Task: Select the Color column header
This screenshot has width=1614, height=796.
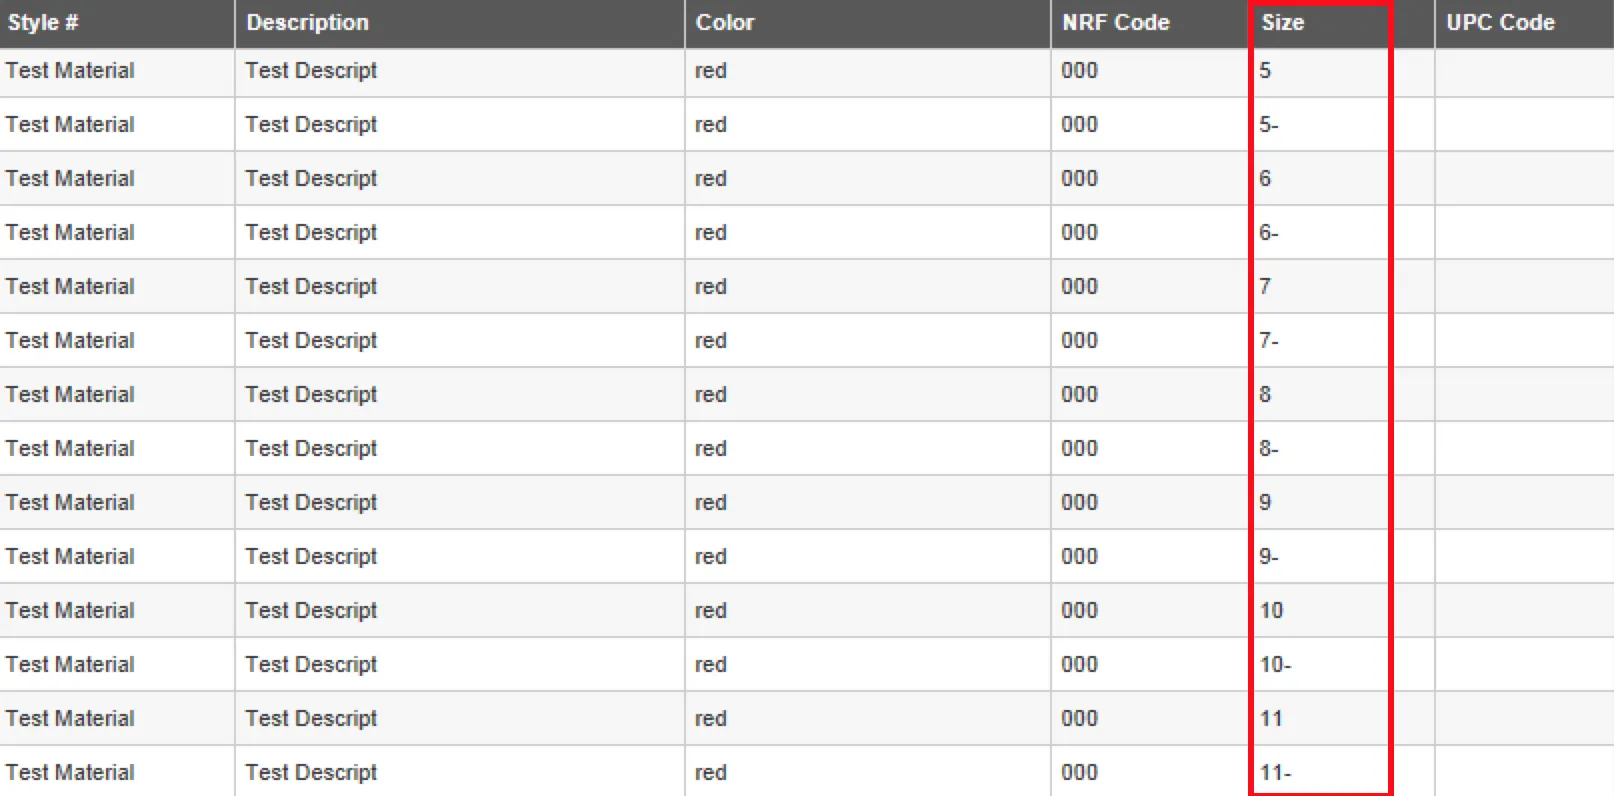Action: pos(725,23)
